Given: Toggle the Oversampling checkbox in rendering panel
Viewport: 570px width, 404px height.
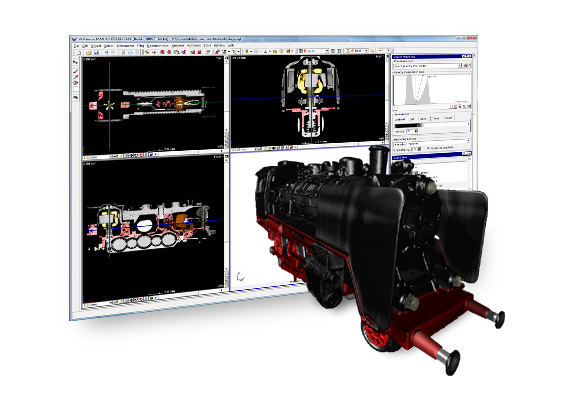Looking at the screenshot, I should tap(394, 150).
